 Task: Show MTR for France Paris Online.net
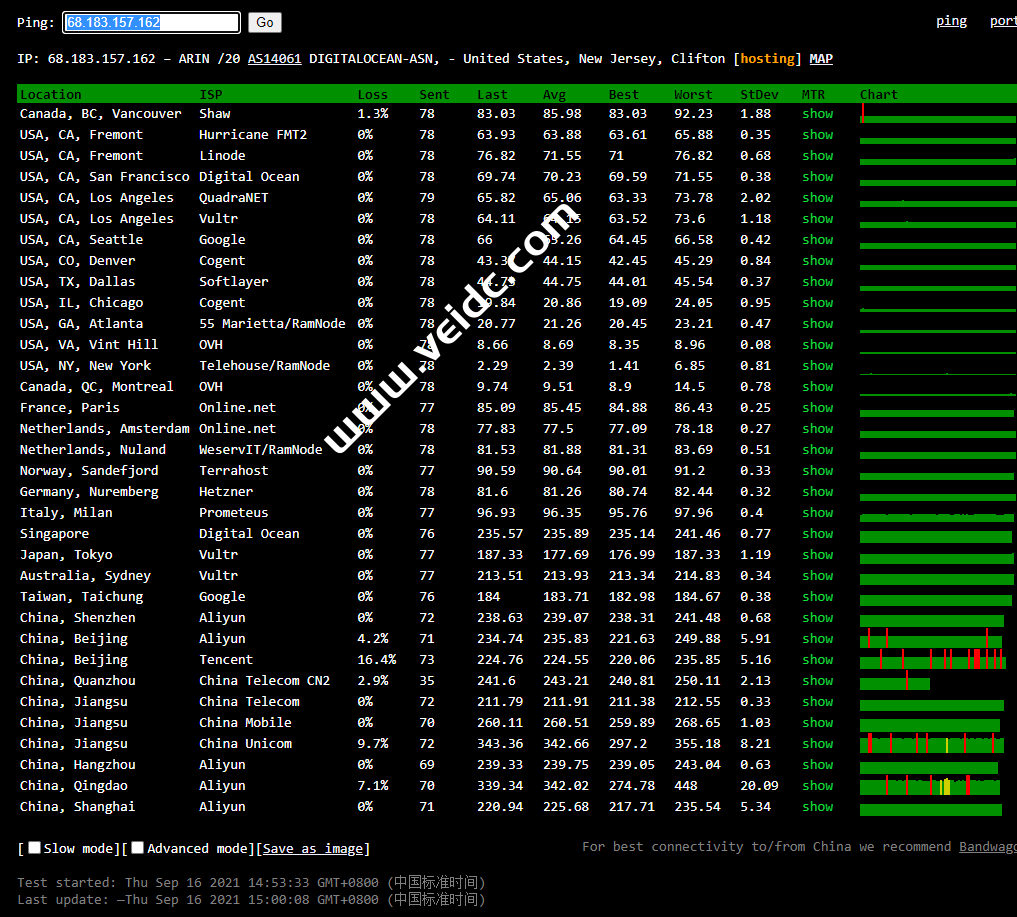click(x=817, y=408)
